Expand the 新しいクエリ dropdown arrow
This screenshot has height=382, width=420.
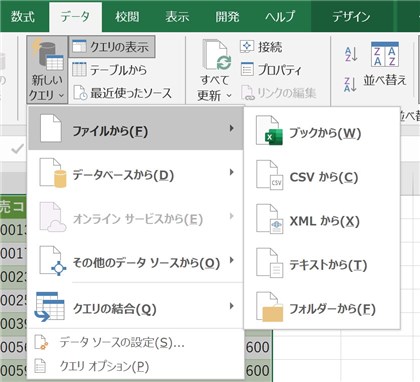coord(61,95)
